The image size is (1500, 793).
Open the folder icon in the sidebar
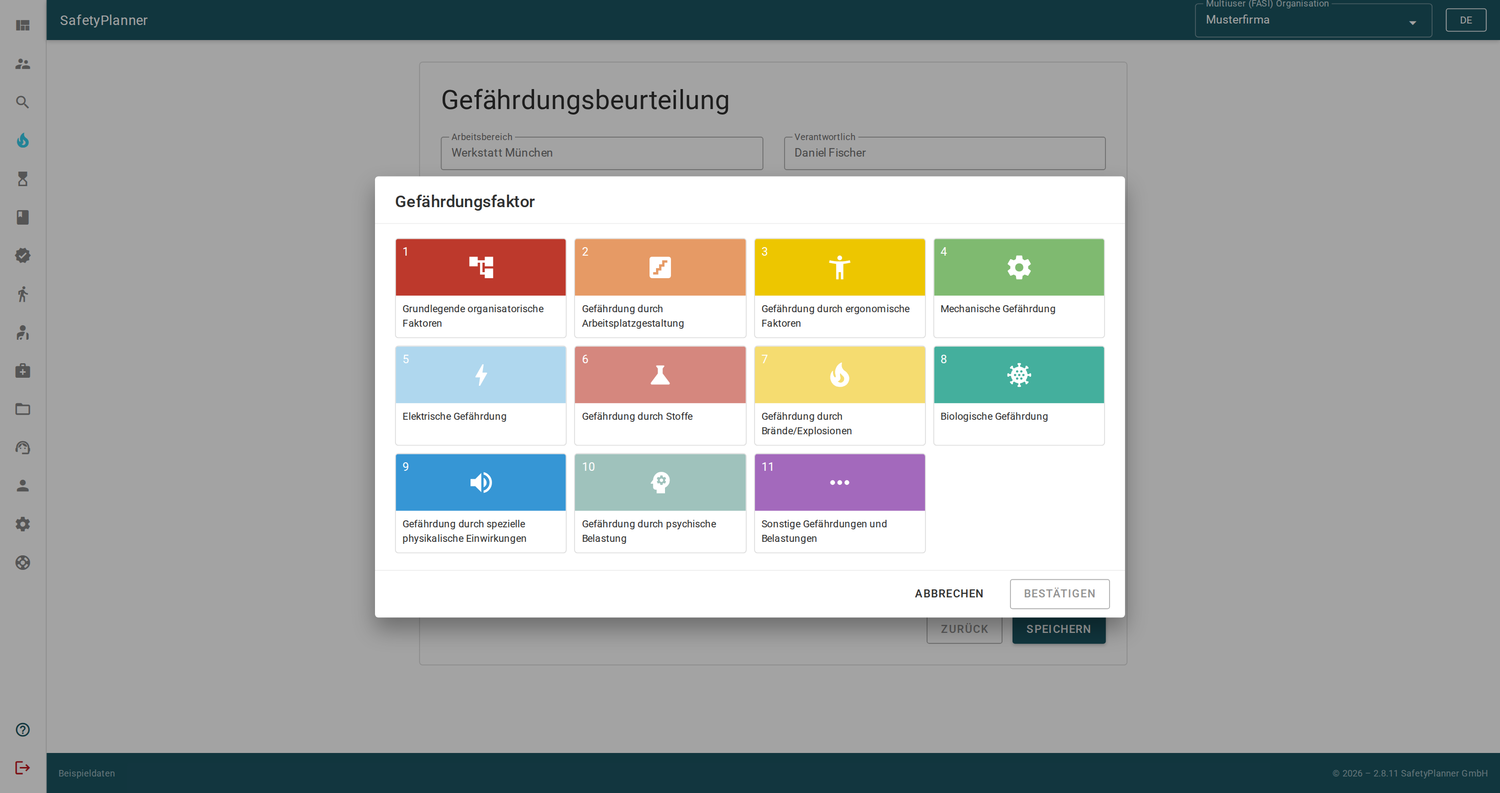click(22, 409)
